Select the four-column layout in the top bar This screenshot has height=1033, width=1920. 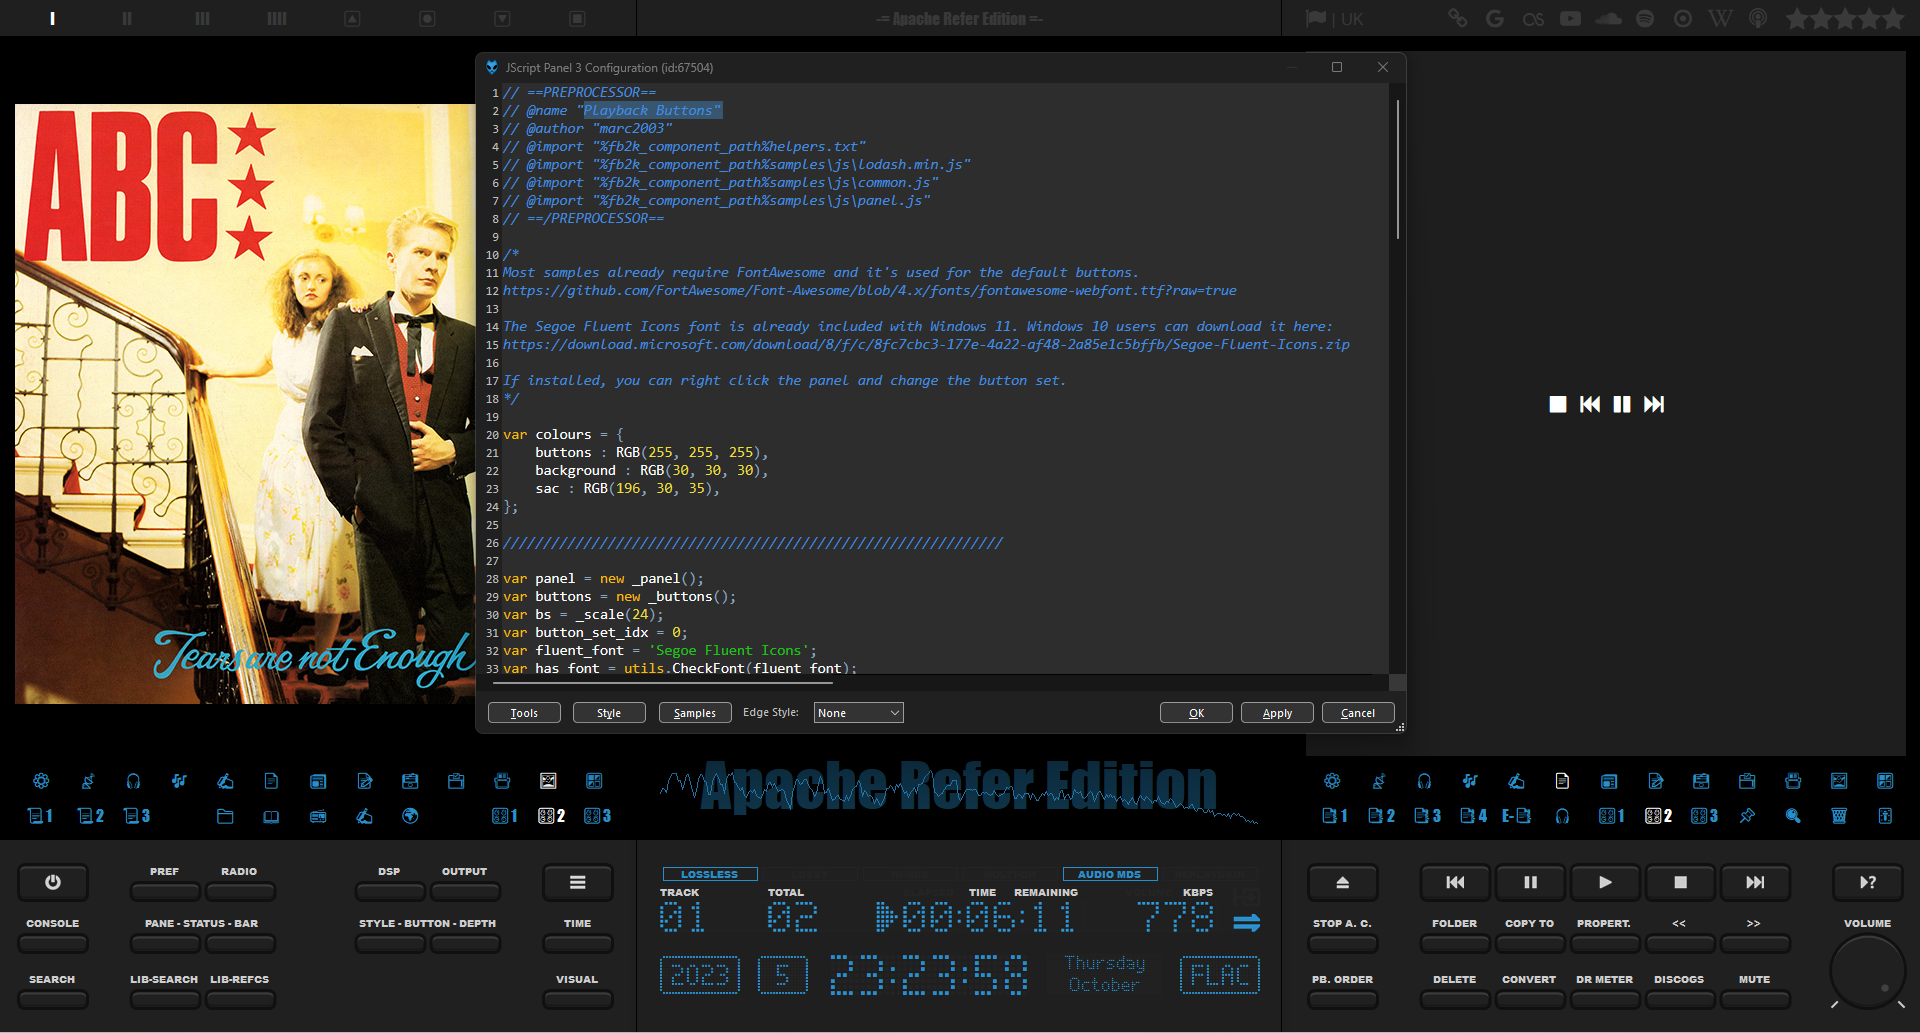(277, 19)
